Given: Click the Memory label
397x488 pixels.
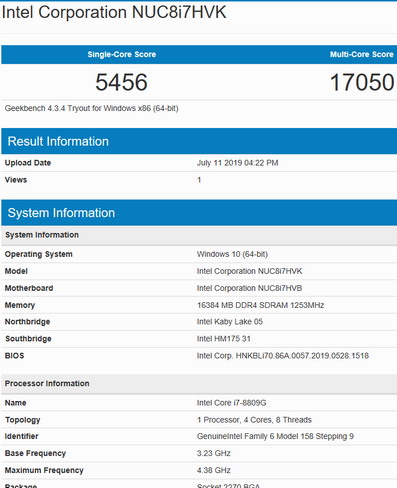Looking at the screenshot, I should tap(20, 305).
